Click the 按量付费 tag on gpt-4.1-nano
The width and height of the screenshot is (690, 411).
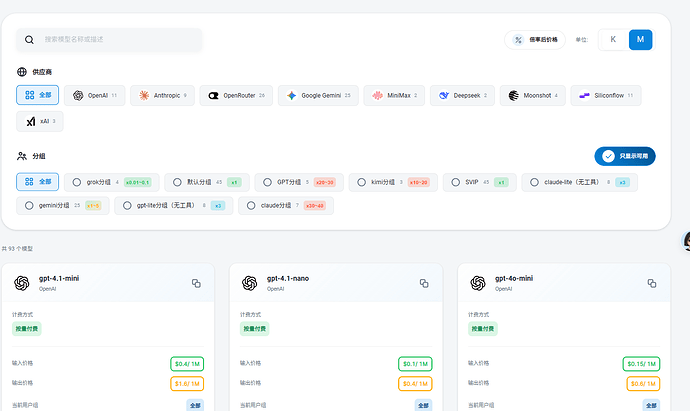[255, 329]
